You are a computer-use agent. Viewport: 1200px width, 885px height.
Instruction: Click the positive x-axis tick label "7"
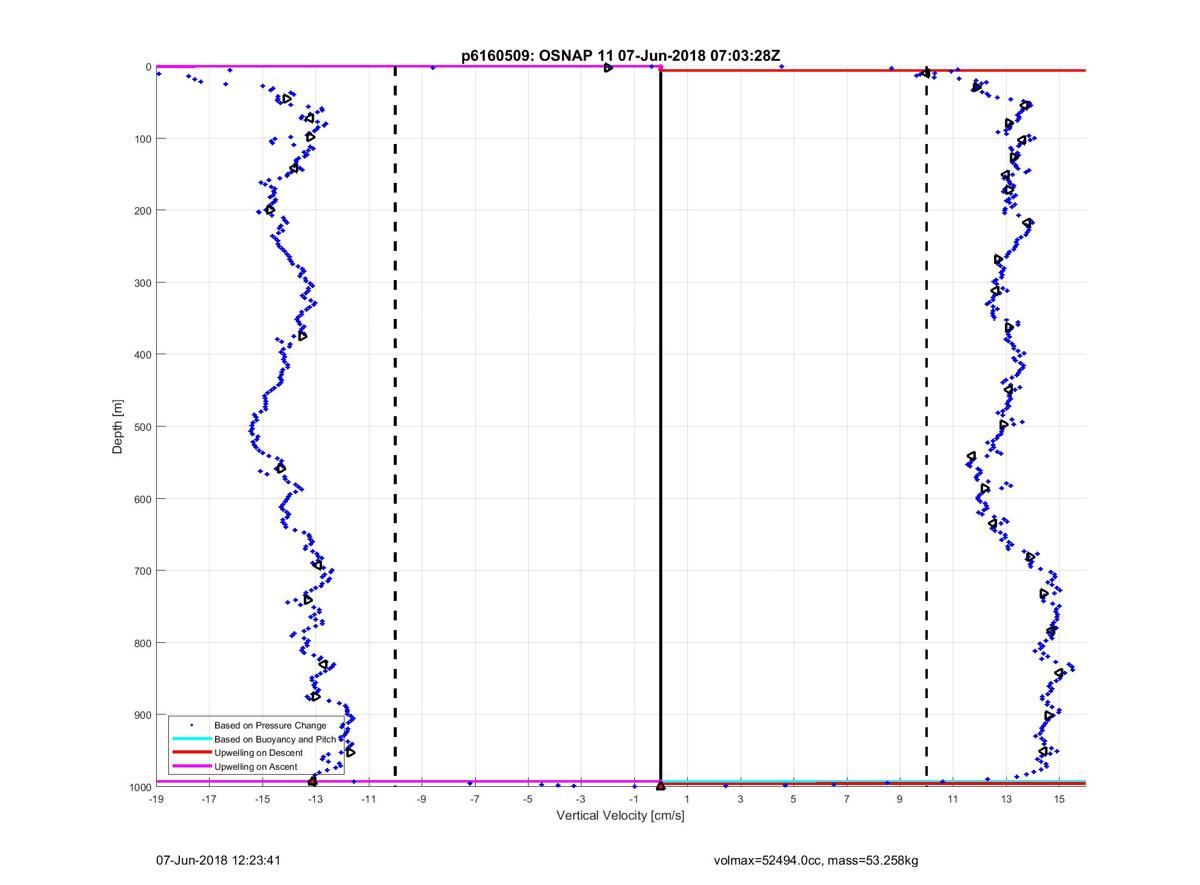pos(847,799)
